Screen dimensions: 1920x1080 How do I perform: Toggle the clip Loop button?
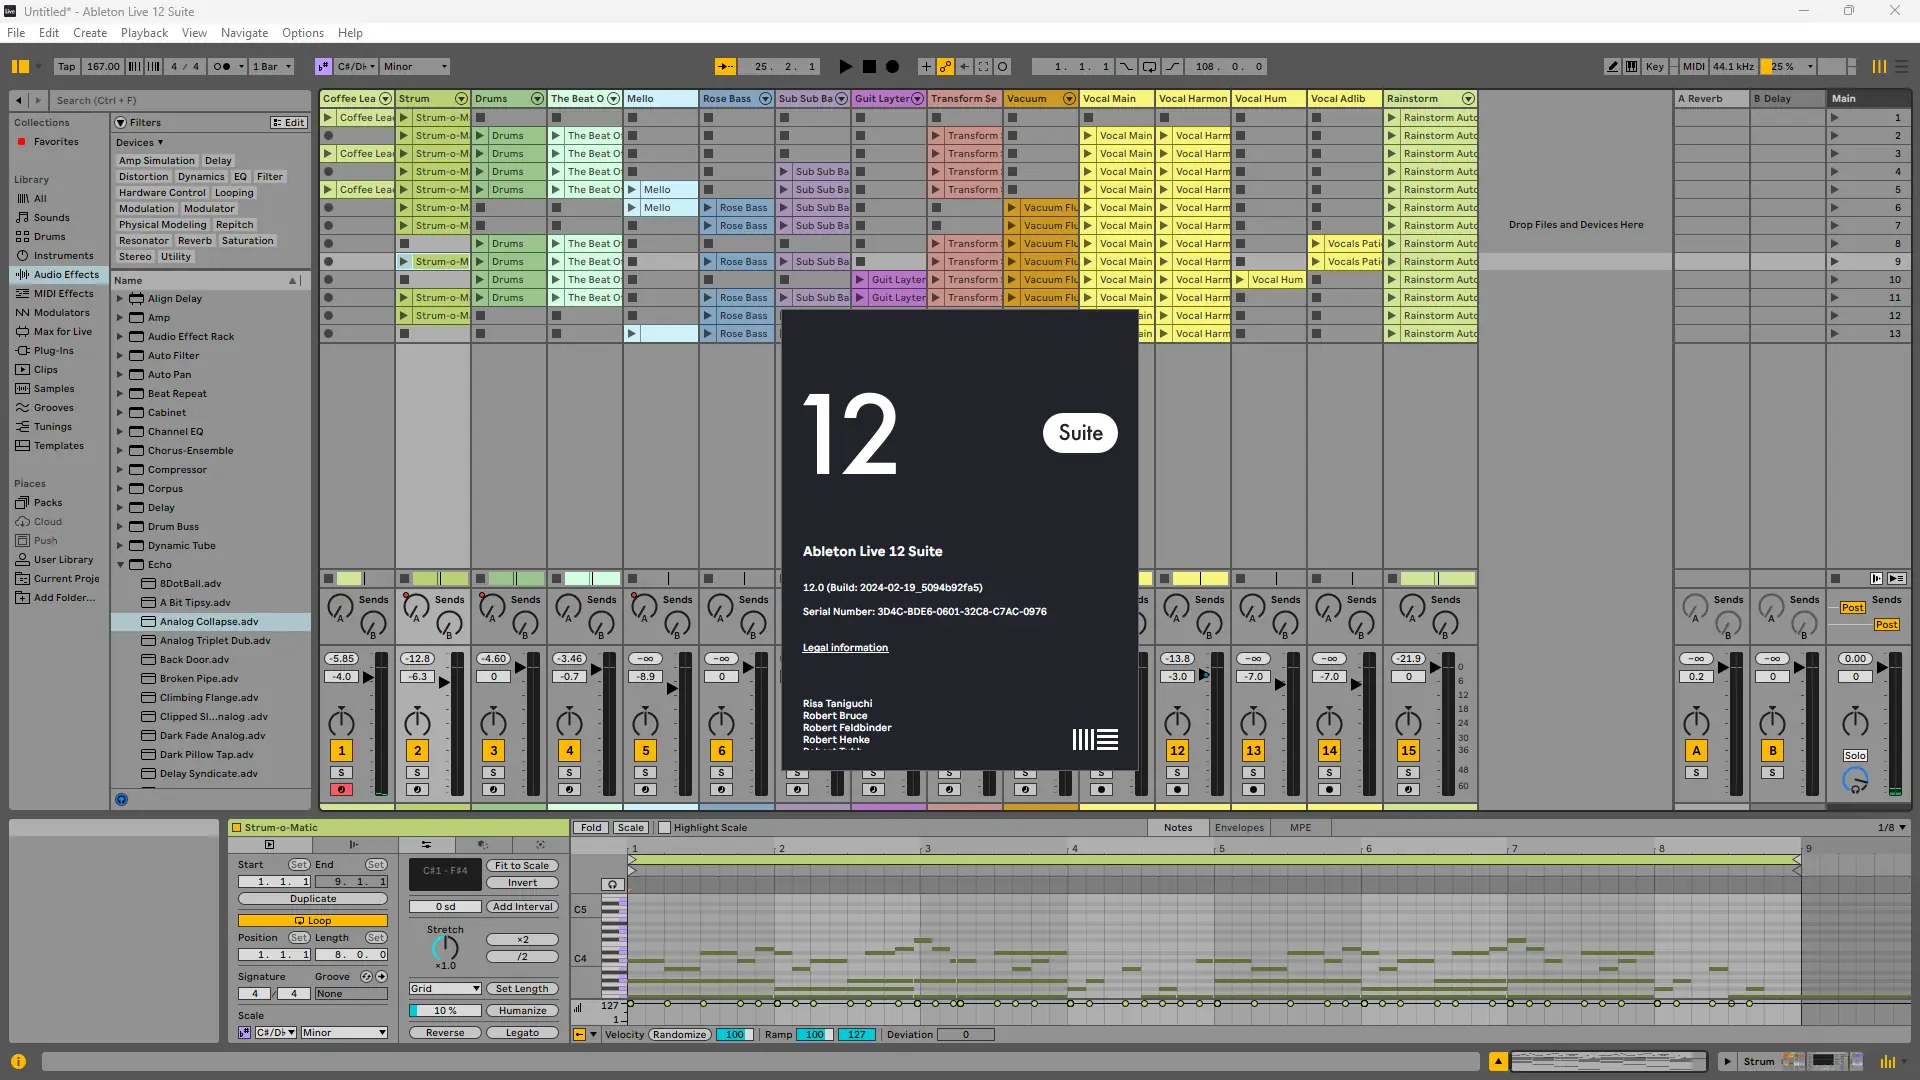click(x=312, y=921)
